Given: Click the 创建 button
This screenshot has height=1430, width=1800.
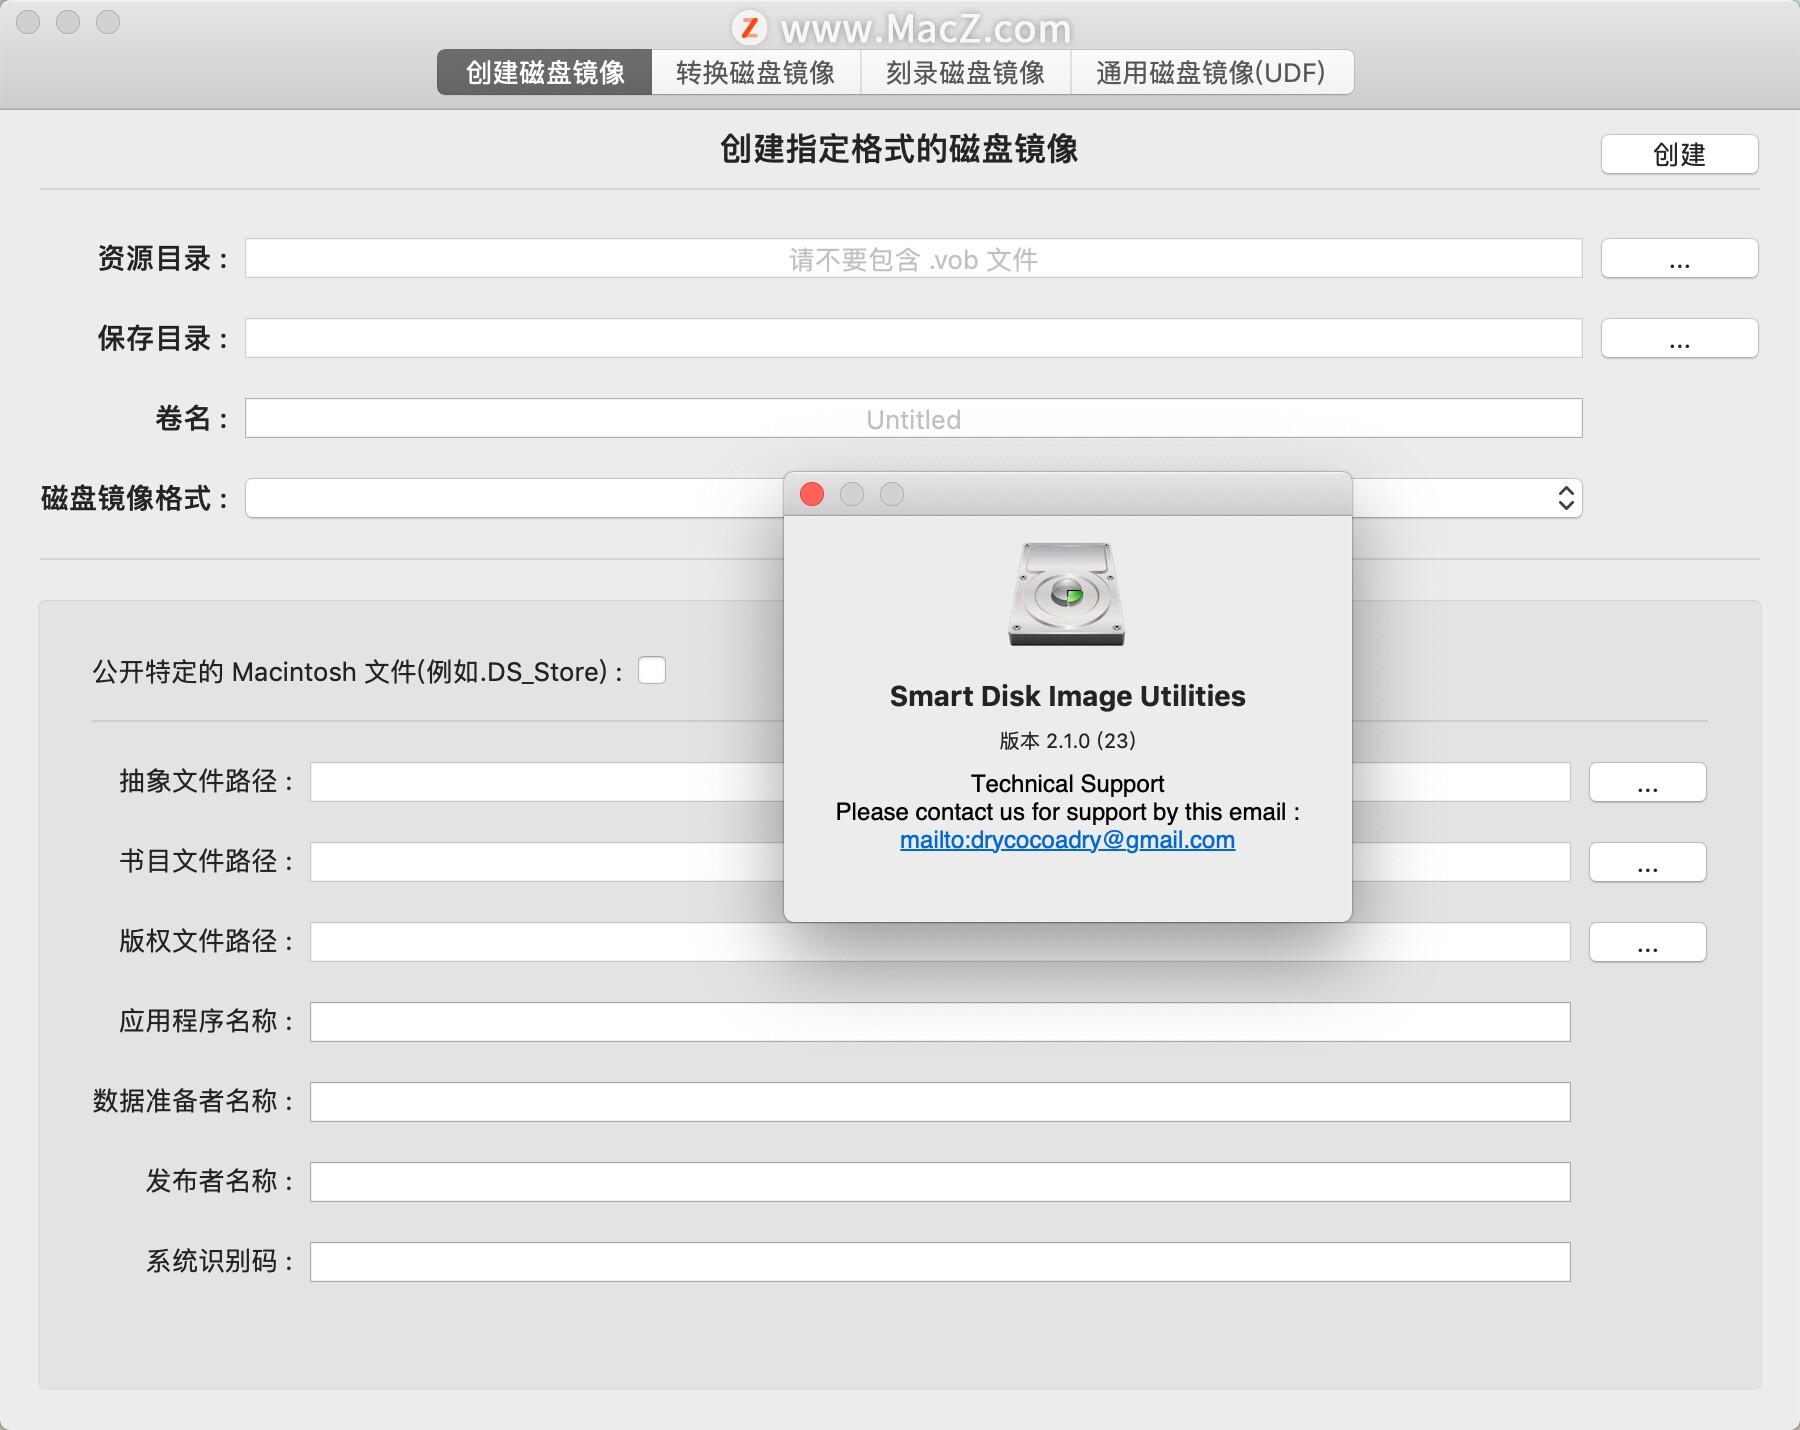Looking at the screenshot, I should pyautogui.click(x=1679, y=154).
